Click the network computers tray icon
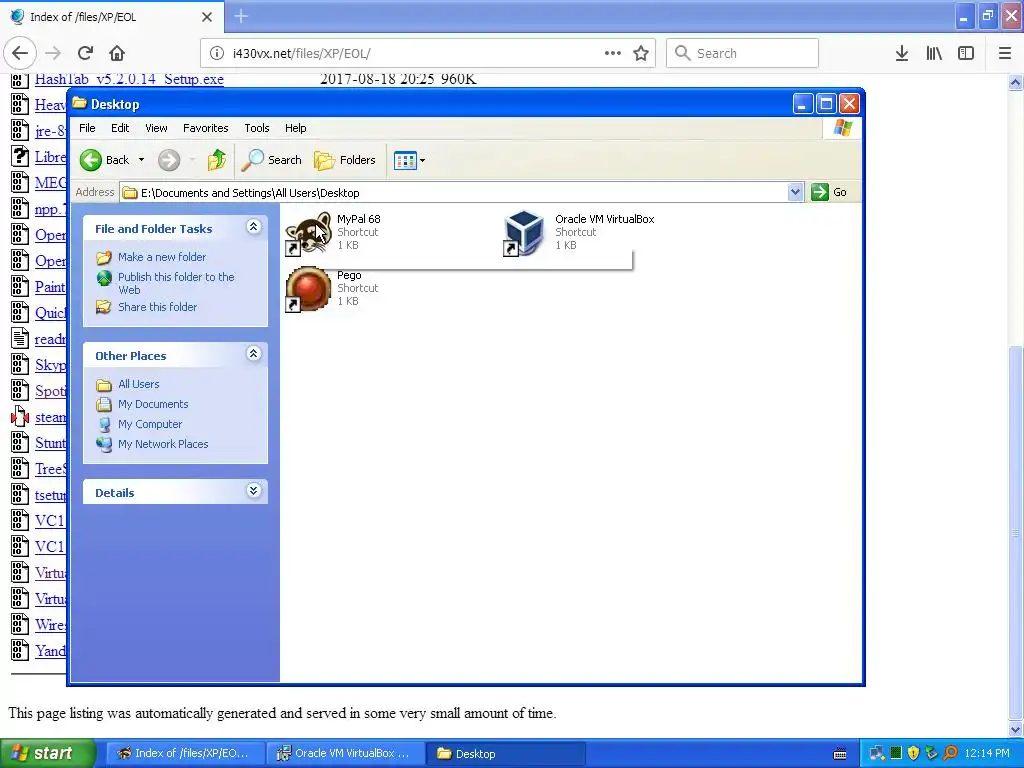 [877, 753]
